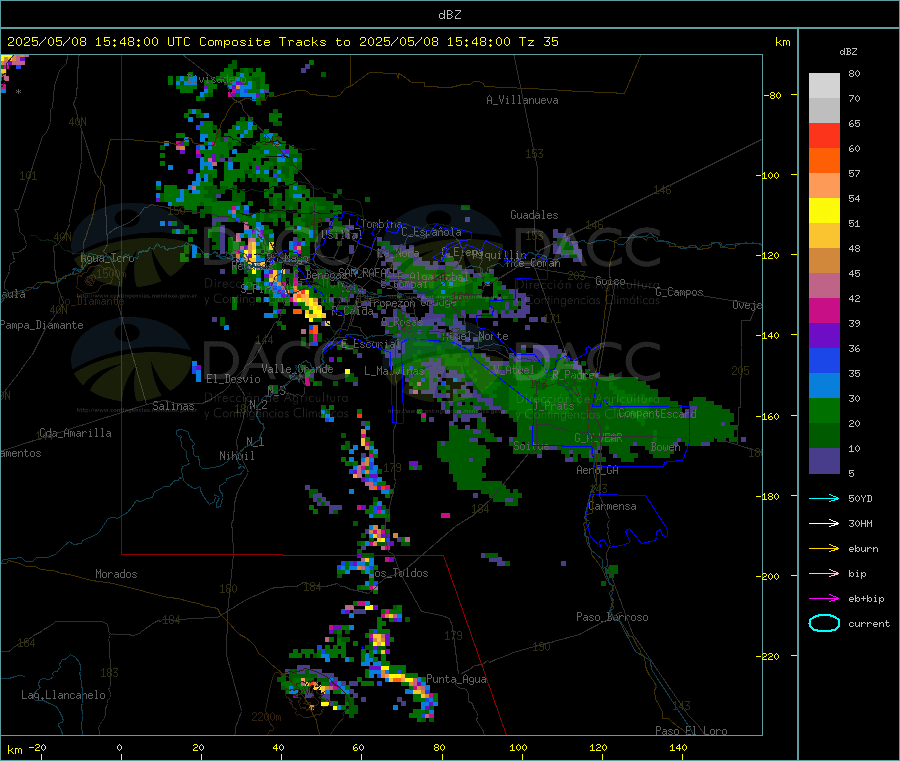The height and width of the screenshot is (761, 900).
Task: Click the R_Padre label
Action: coord(575,375)
